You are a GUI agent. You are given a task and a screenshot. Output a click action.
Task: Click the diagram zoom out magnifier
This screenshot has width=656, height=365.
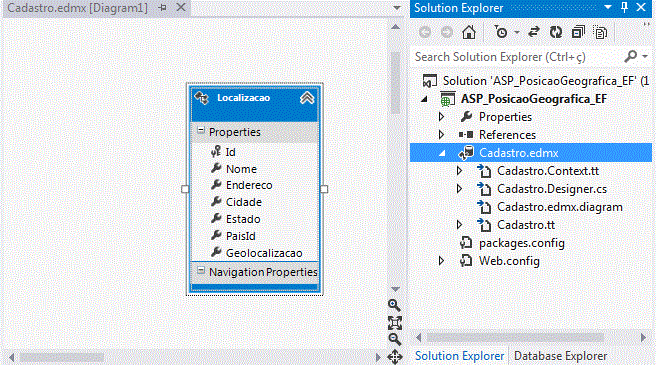(394, 339)
